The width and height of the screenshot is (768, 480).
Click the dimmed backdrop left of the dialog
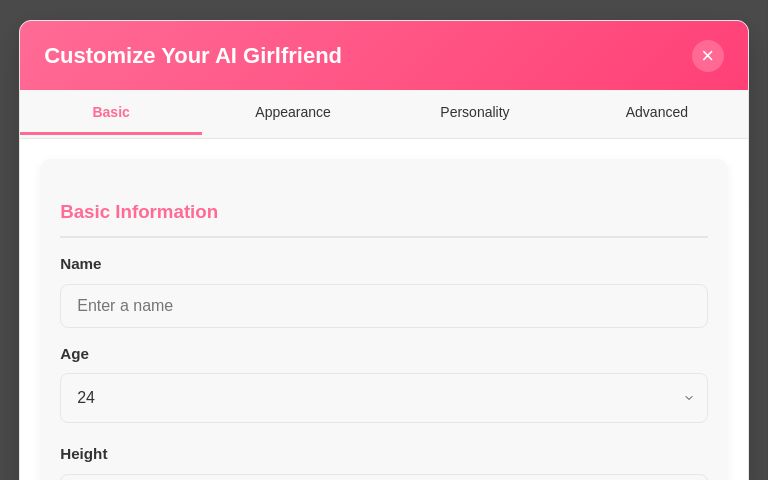pyautogui.click(x=9, y=250)
